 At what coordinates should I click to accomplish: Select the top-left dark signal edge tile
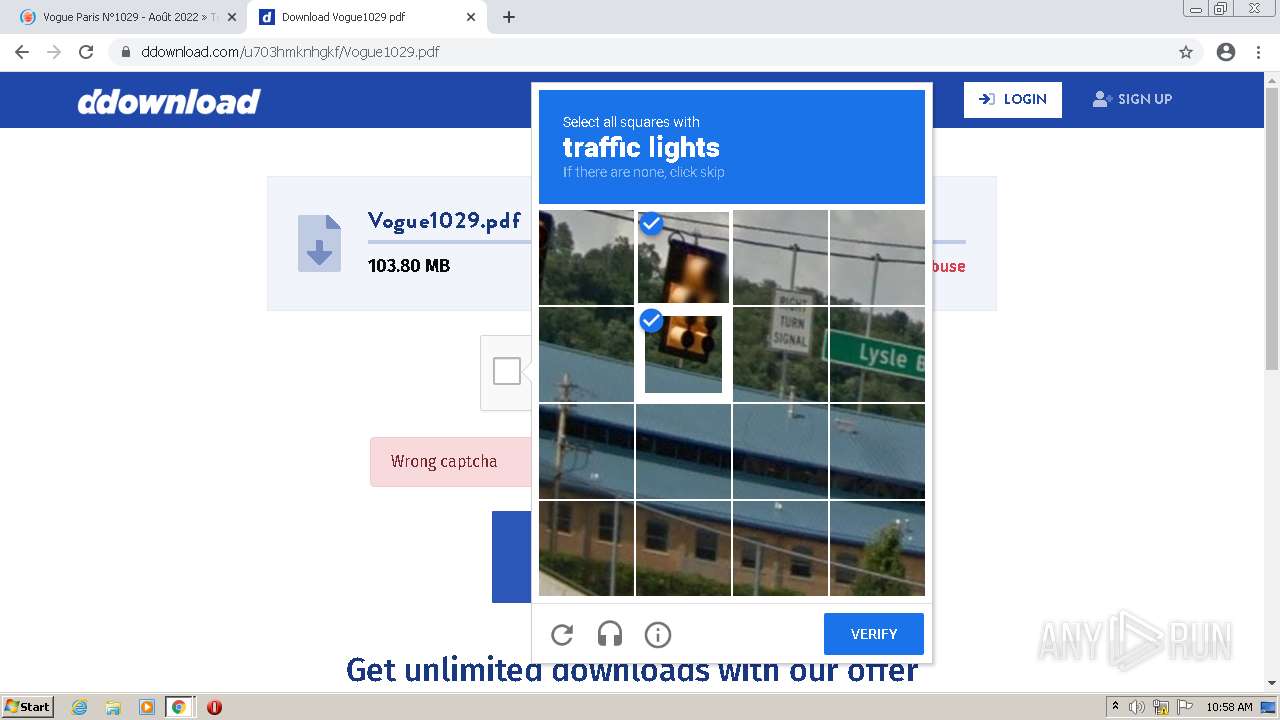click(x=586, y=257)
